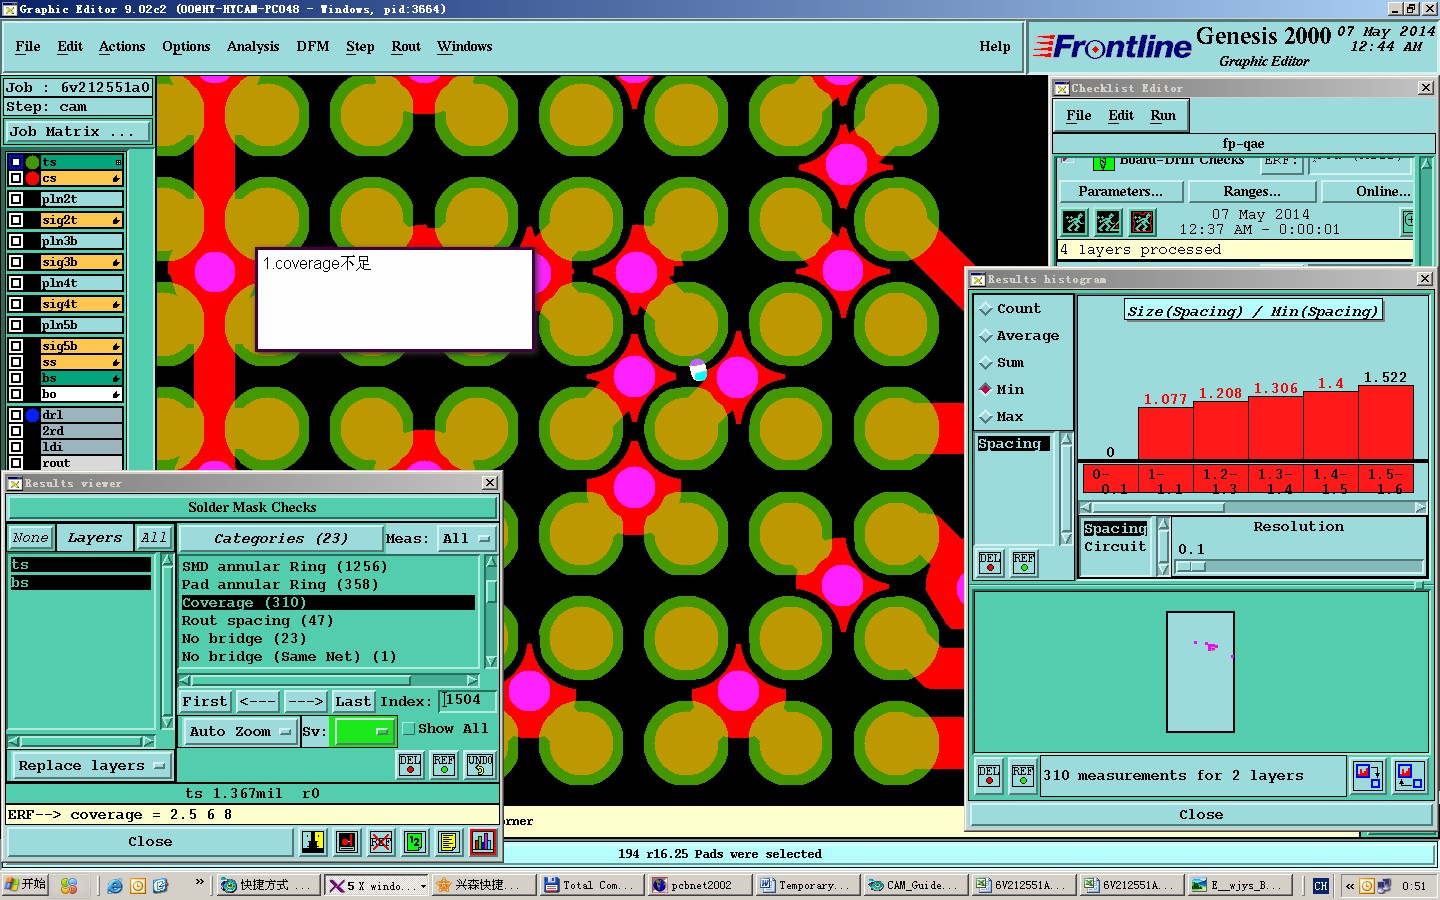The image size is (1440, 900).
Task: Open Actions menu
Action: click(122, 47)
